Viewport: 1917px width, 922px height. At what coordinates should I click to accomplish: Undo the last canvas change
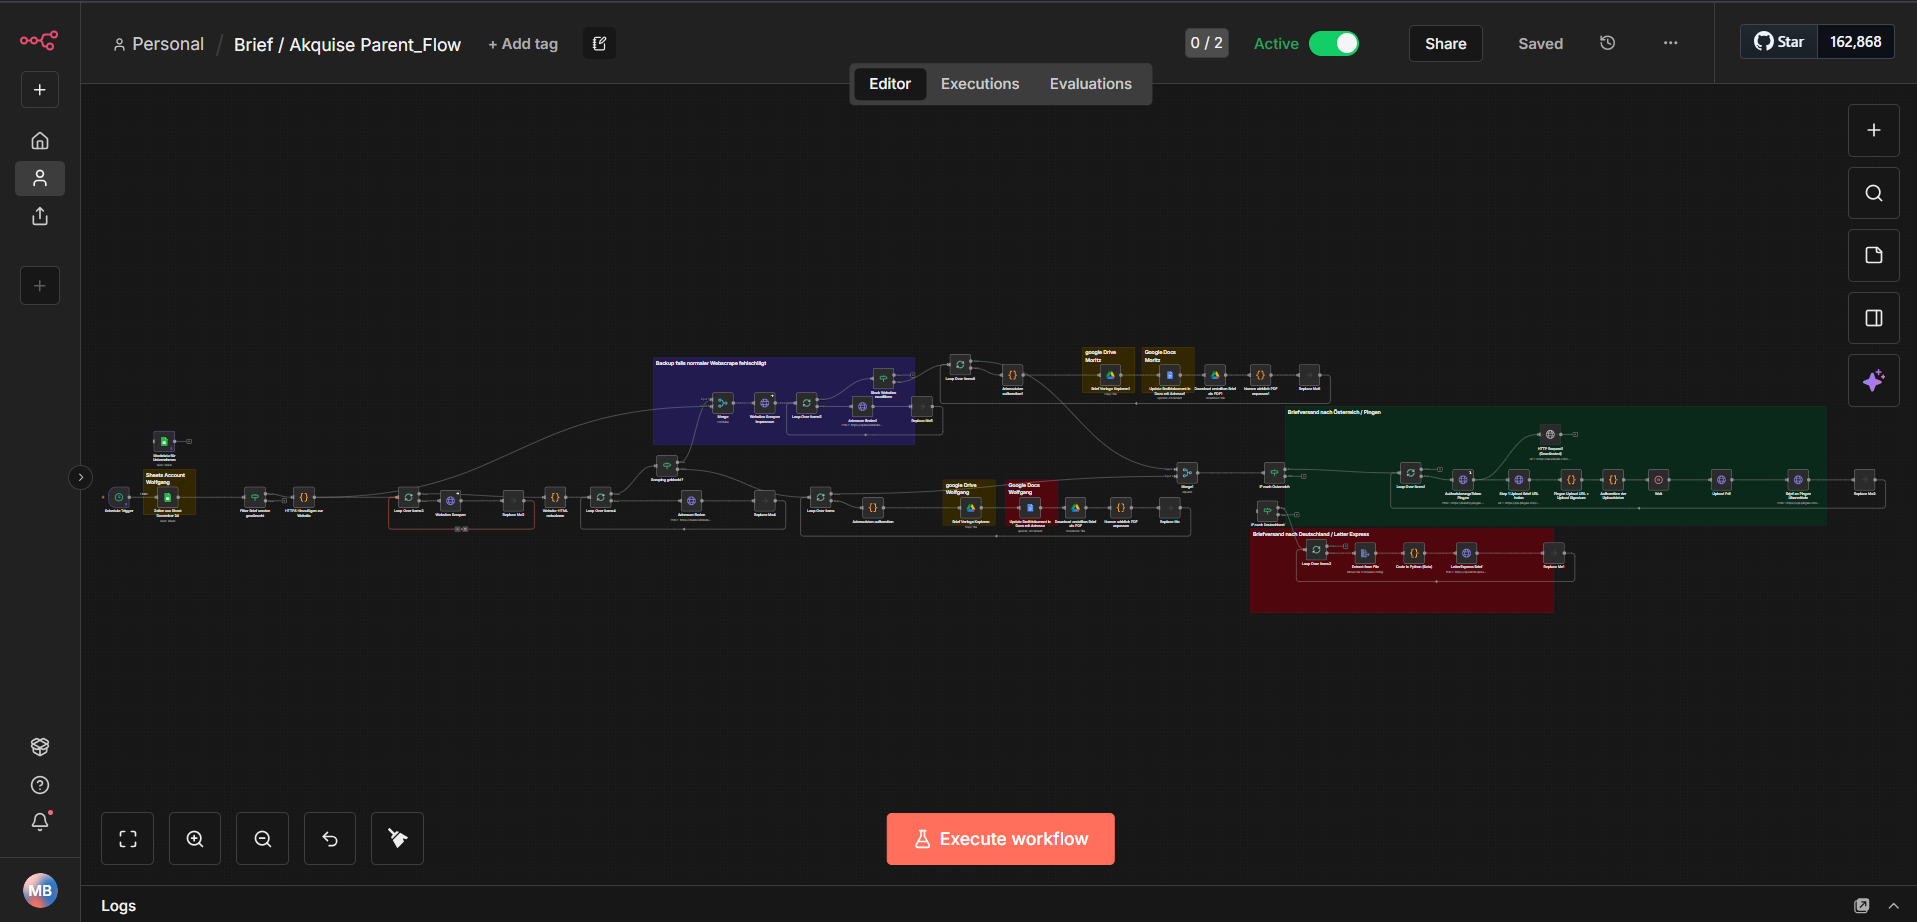330,839
